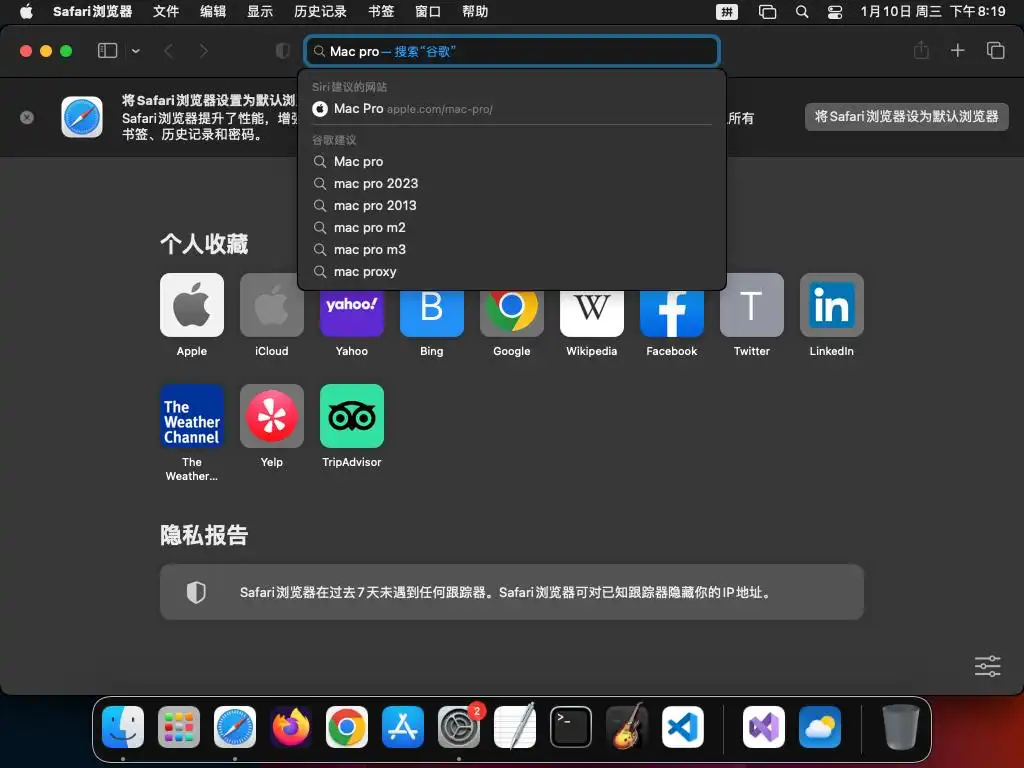The height and width of the screenshot is (768, 1024).
Task: Open The Weather Channel favorite
Action: 191,416
